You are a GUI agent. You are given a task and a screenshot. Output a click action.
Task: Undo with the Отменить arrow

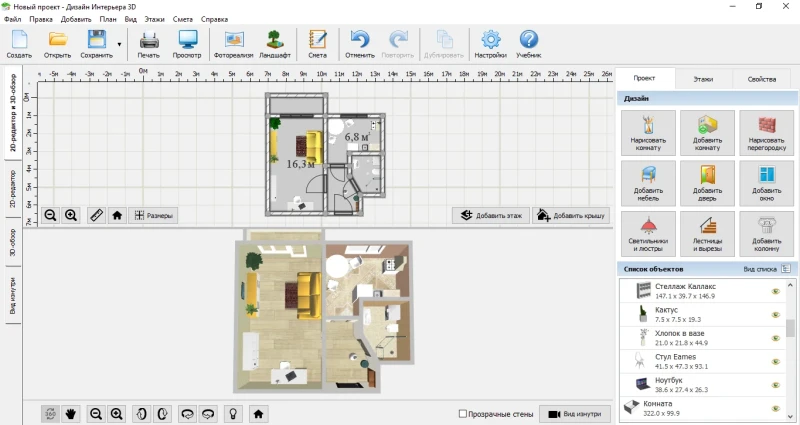click(x=360, y=44)
